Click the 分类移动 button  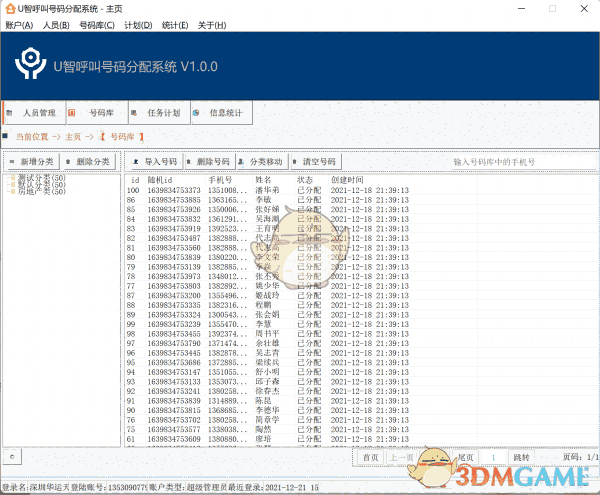(263, 162)
